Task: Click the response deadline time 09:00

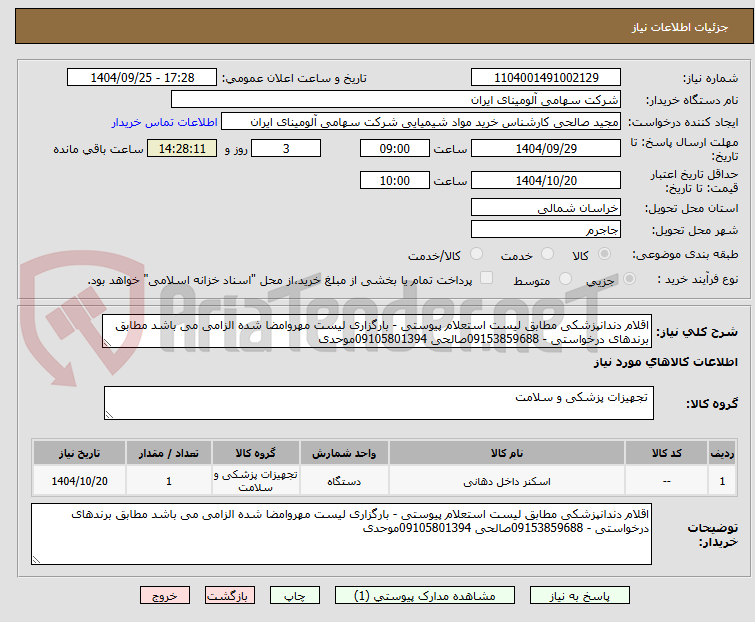Action: (x=395, y=148)
